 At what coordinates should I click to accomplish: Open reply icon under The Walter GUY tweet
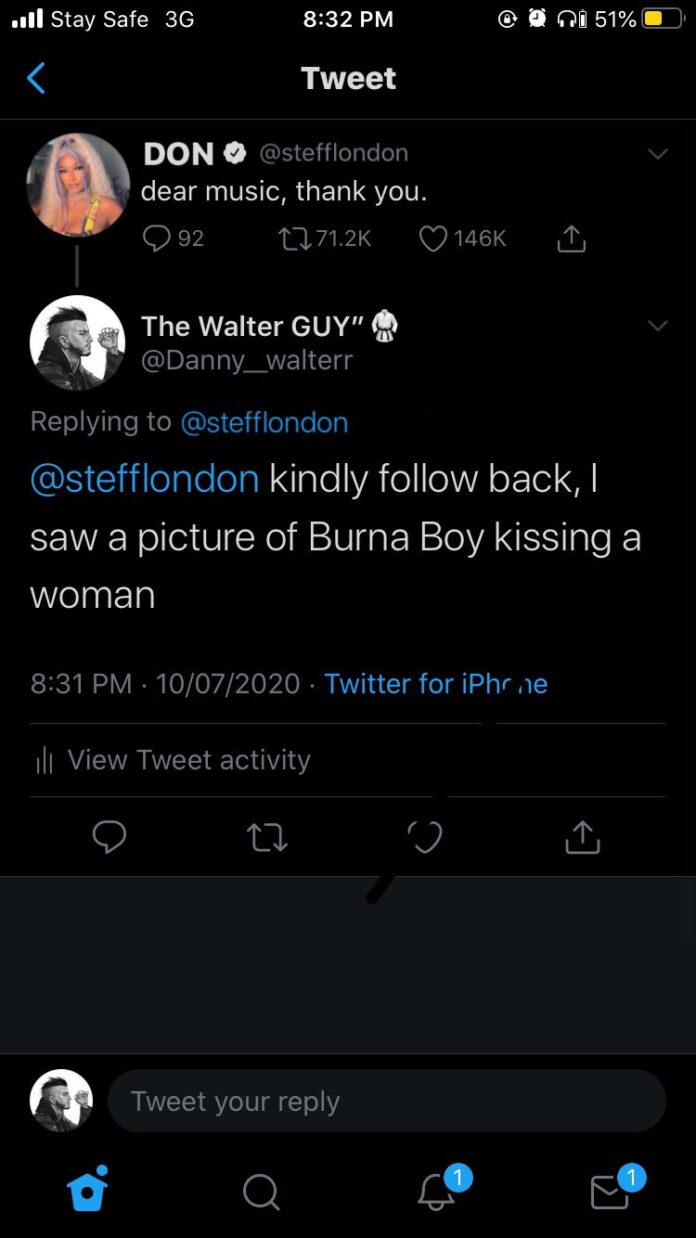109,838
